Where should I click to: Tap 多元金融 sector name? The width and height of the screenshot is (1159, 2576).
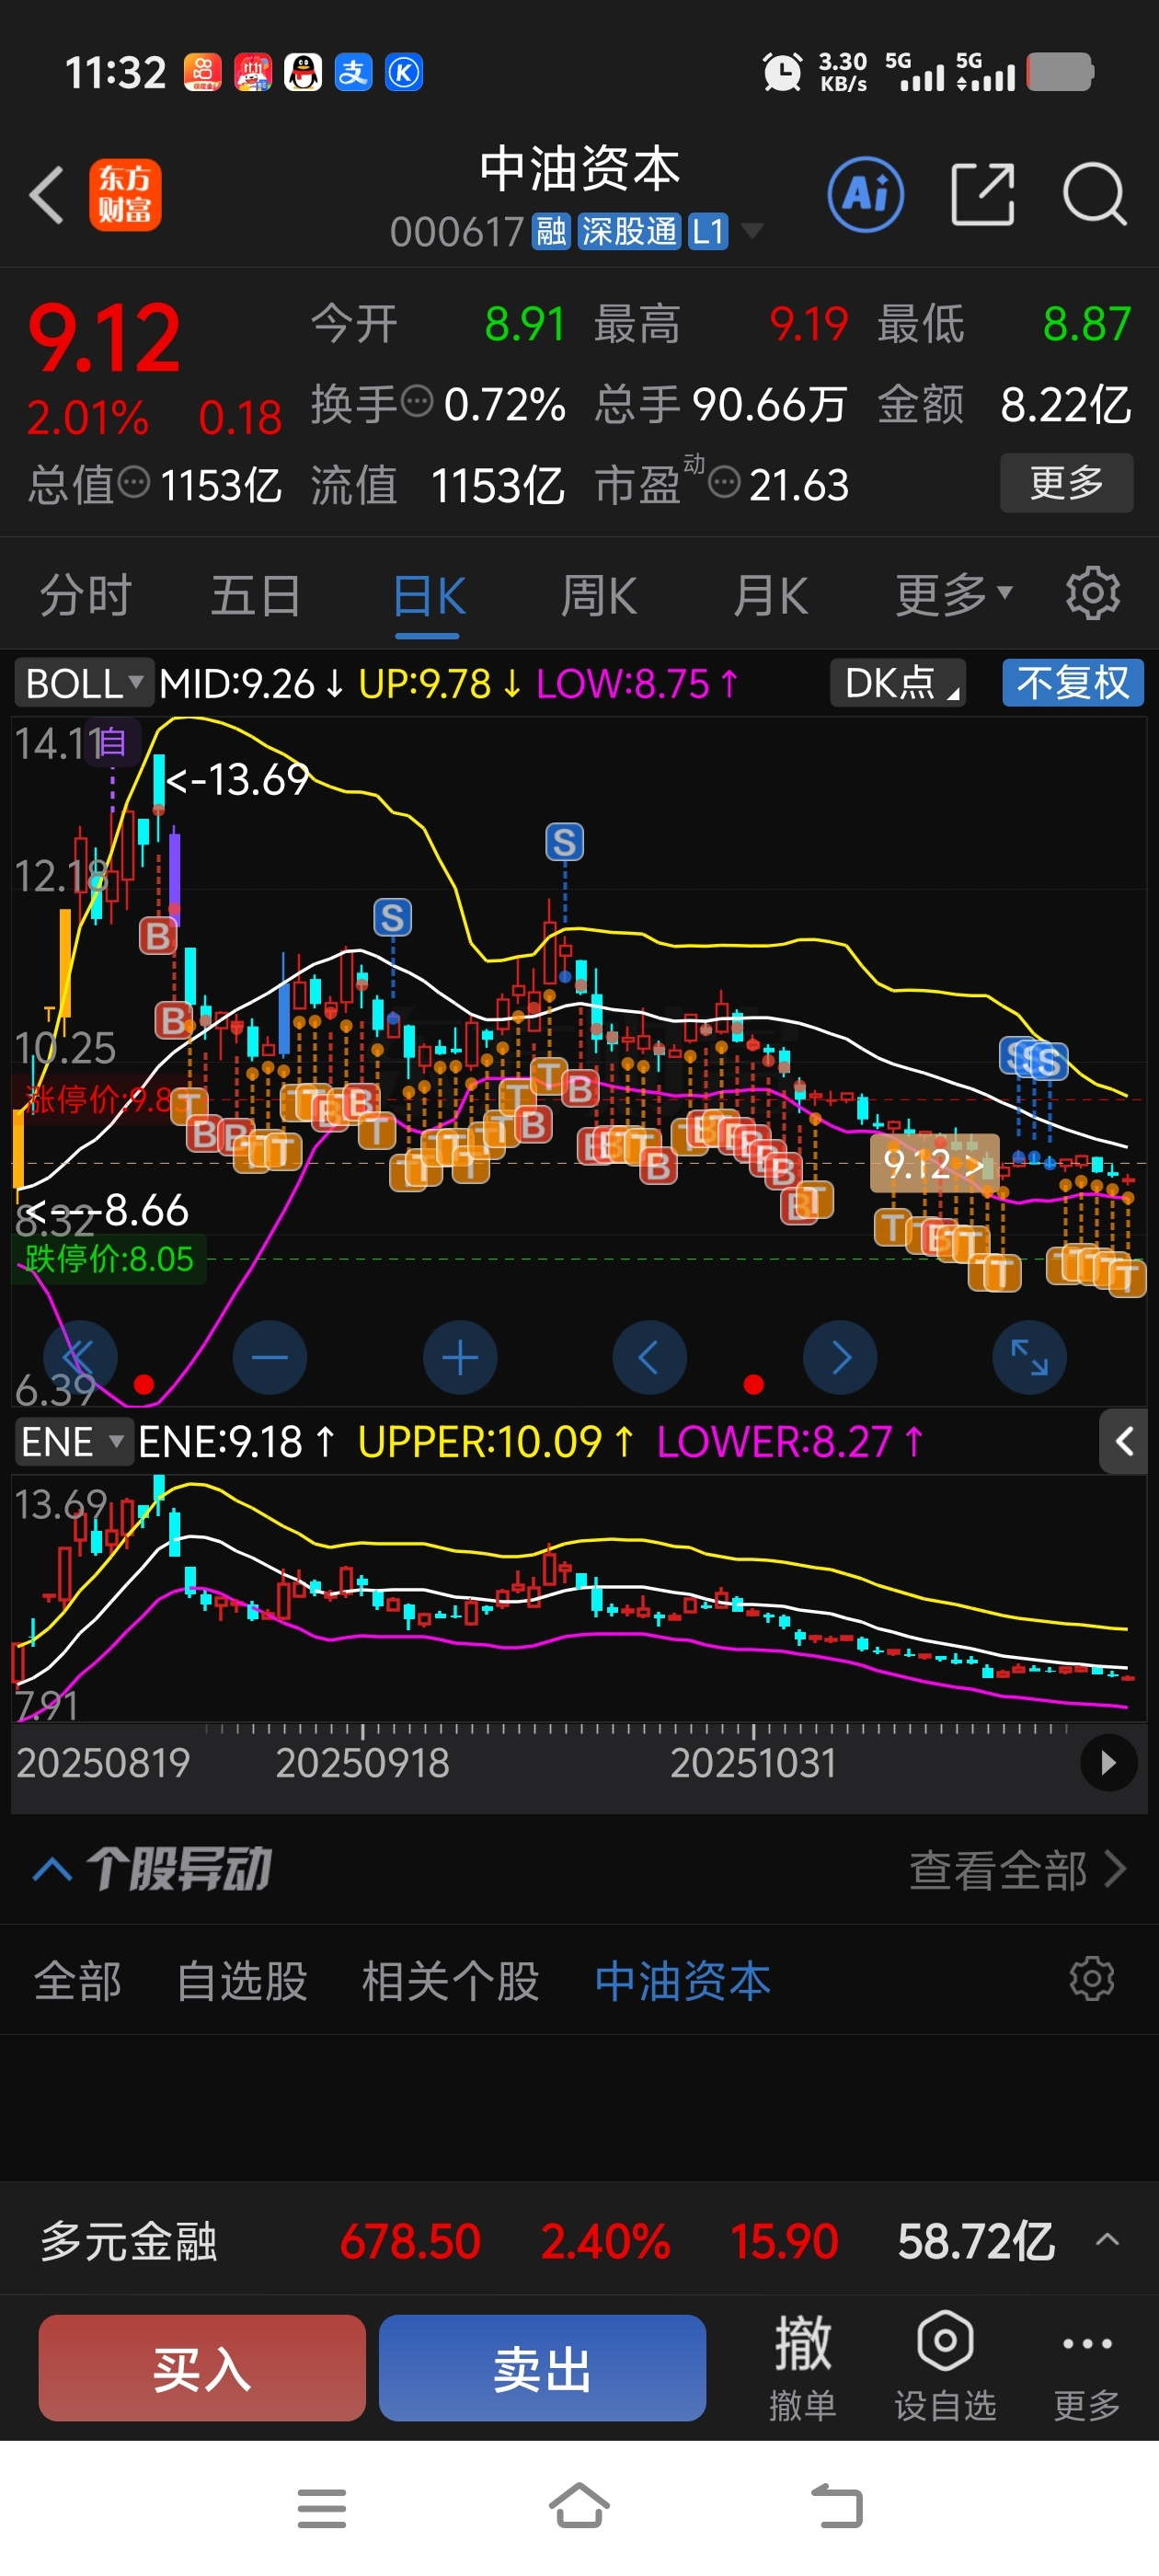128,2240
